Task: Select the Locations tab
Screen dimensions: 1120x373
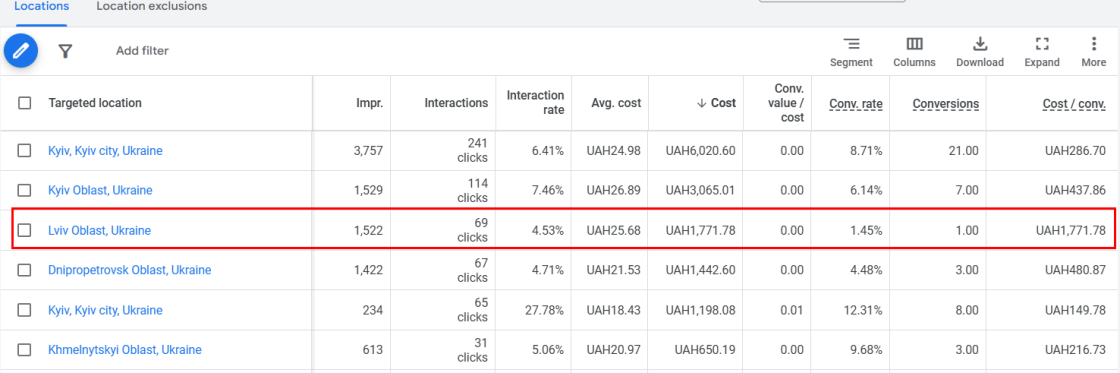Action: pyautogui.click(x=41, y=6)
